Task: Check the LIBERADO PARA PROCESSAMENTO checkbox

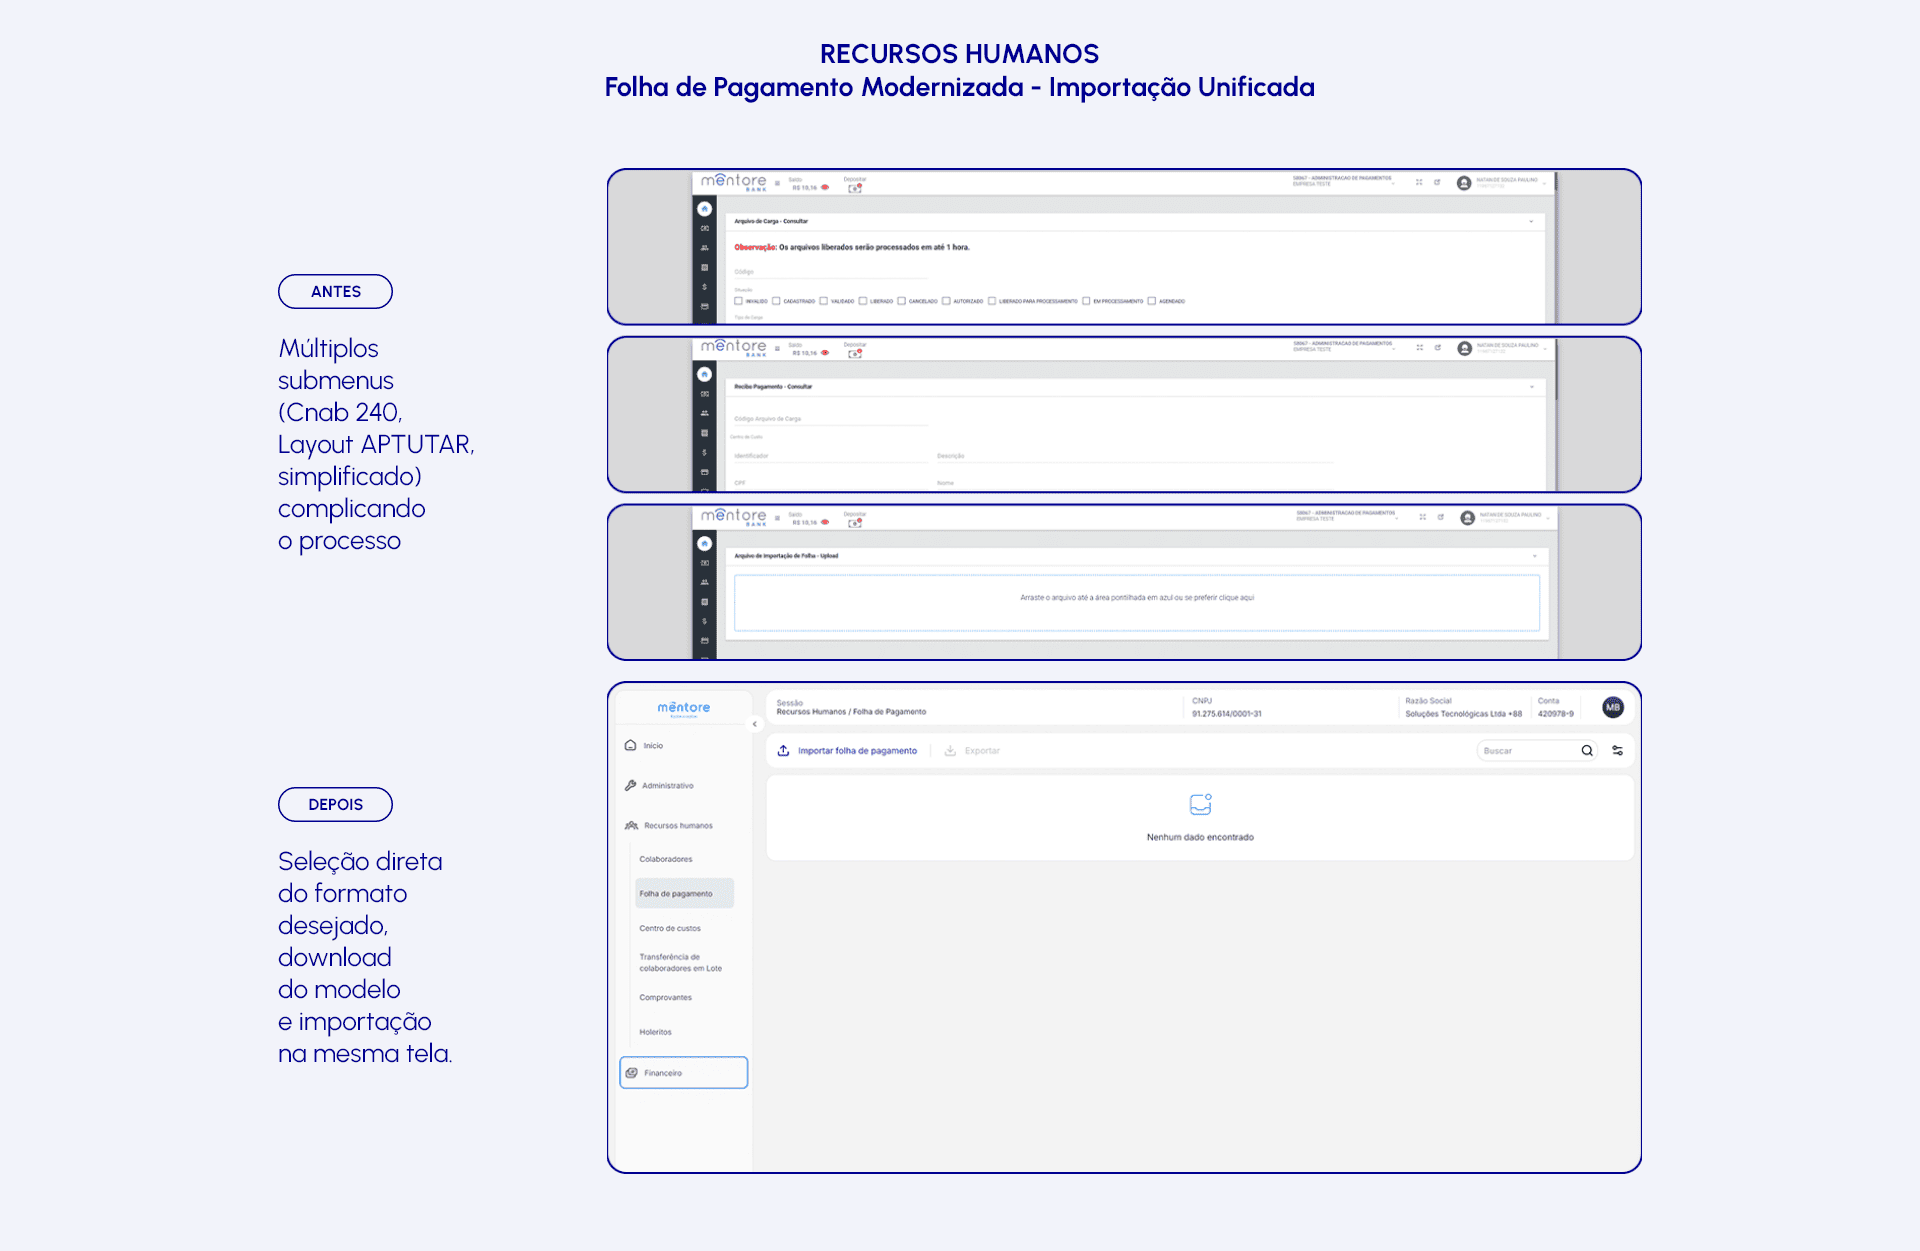Action: pyautogui.click(x=991, y=301)
